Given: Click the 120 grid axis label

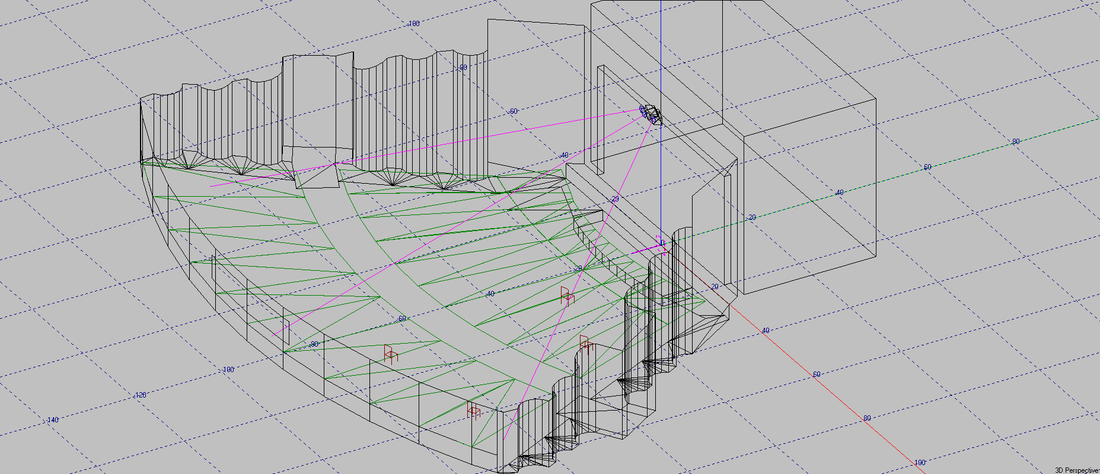Looking at the screenshot, I should point(140,395).
